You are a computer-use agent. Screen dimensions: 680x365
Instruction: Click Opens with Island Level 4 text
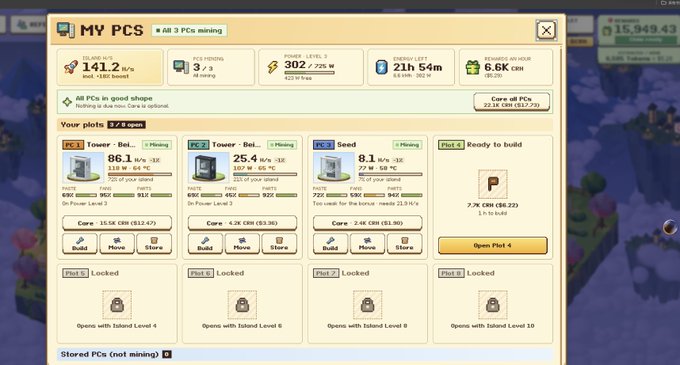point(117,326)
